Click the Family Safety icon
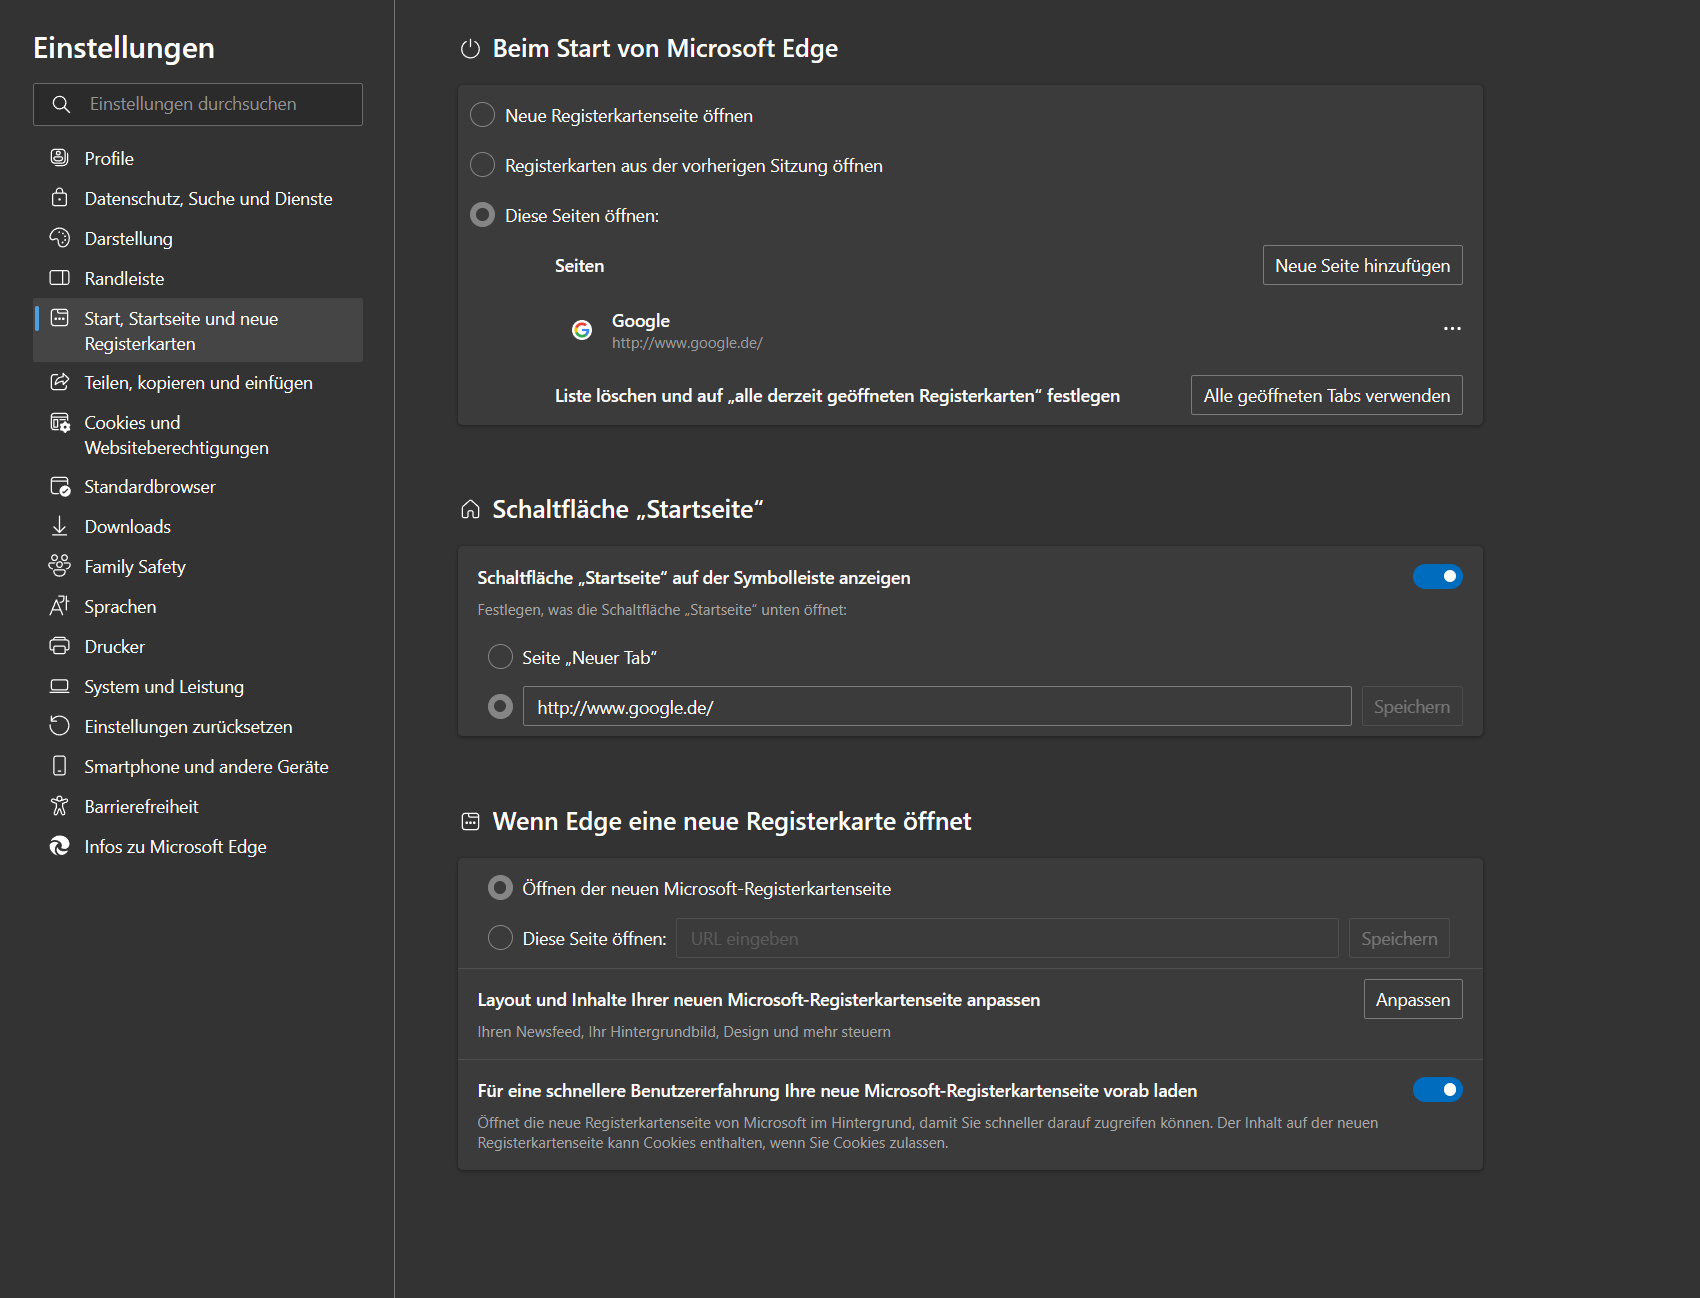The width and height of the screenshot is (1700, 1298). click(60, 566)
